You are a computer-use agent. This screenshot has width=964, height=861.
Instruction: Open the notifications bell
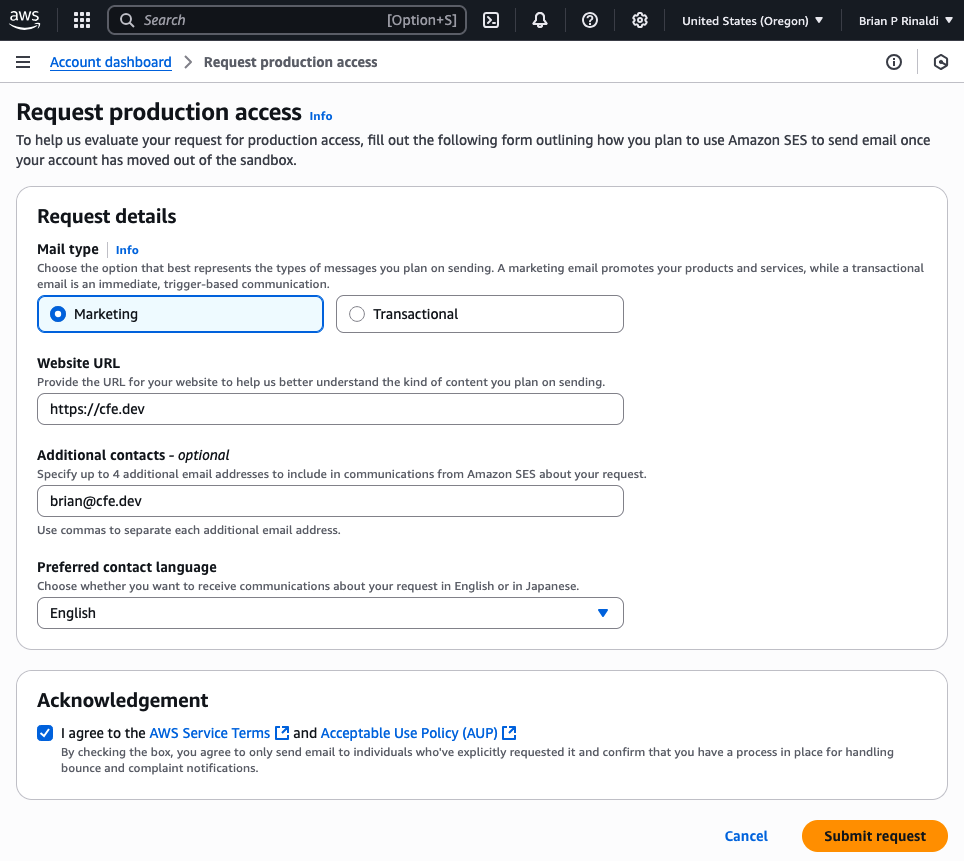point(540,19)
